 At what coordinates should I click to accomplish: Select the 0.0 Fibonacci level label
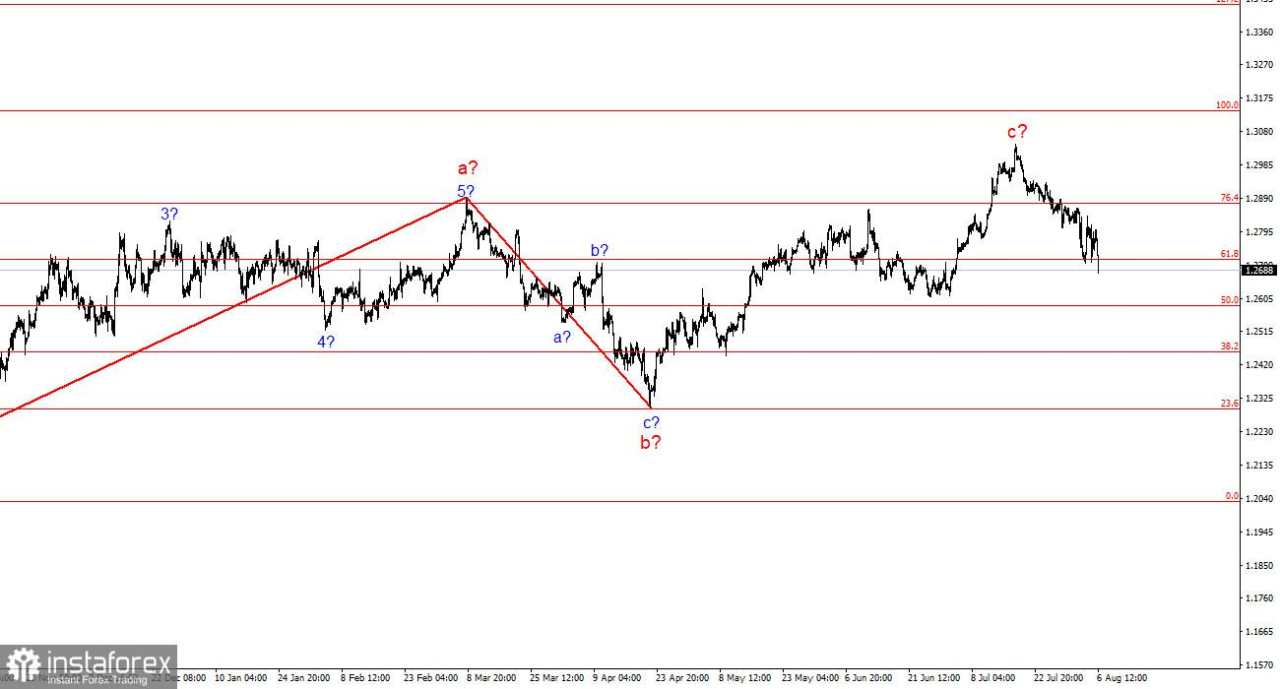(x=1232, y=496)
